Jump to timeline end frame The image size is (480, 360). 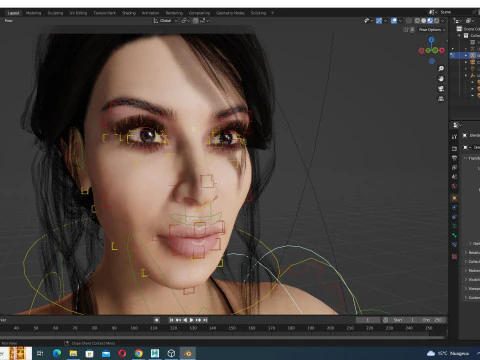[x=205, y=320]
